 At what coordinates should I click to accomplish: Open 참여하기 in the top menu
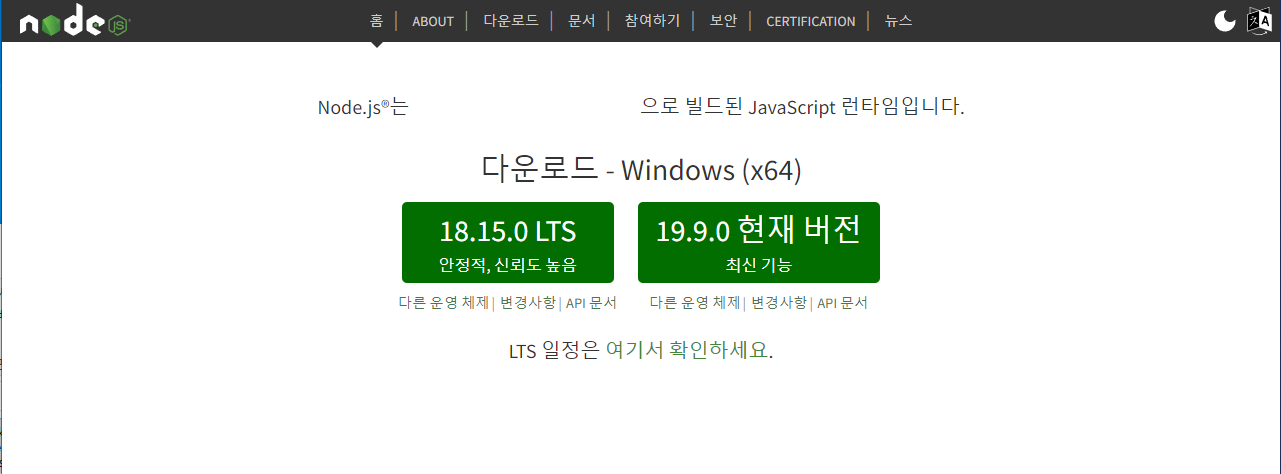(x=652, y=21)
